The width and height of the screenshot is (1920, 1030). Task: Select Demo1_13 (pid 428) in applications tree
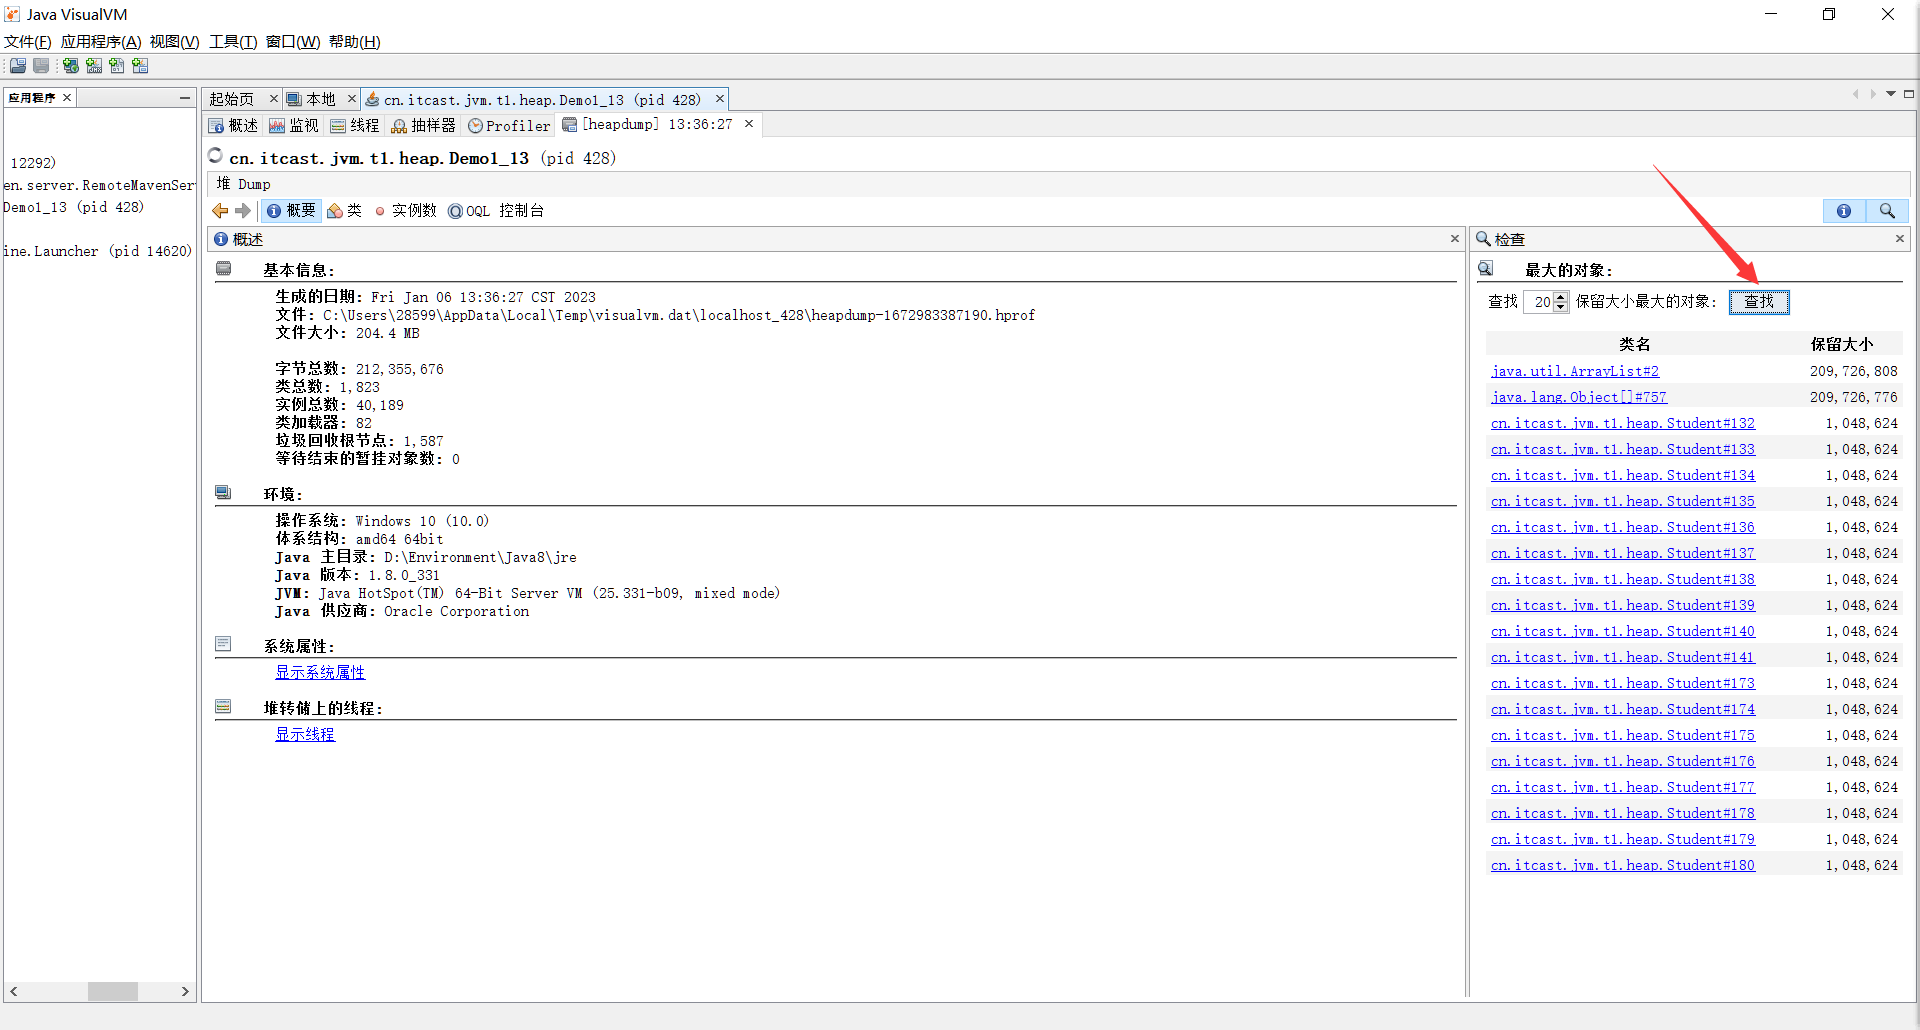click(x=74, y=208)
